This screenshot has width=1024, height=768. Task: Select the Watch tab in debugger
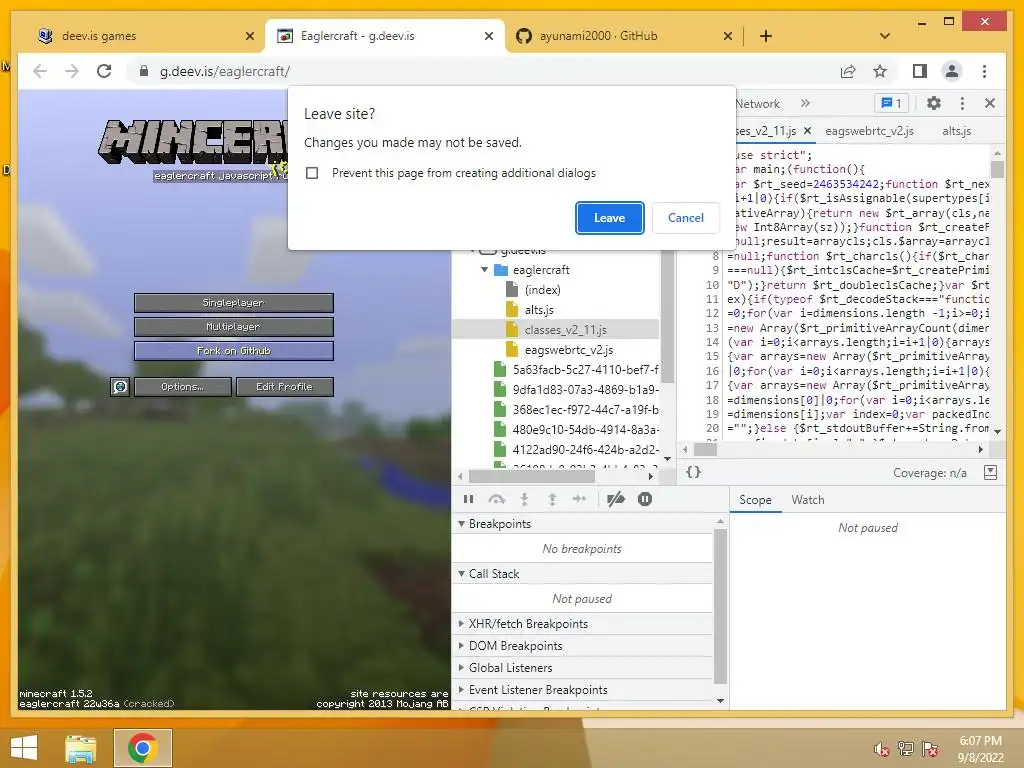(x=808, y=500)
